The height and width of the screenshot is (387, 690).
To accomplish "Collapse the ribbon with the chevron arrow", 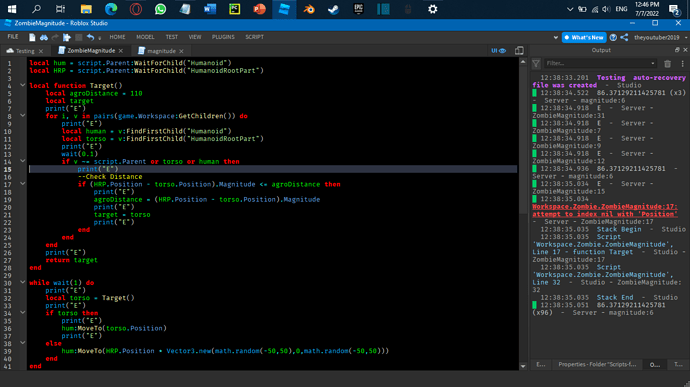I will (555, 38).
